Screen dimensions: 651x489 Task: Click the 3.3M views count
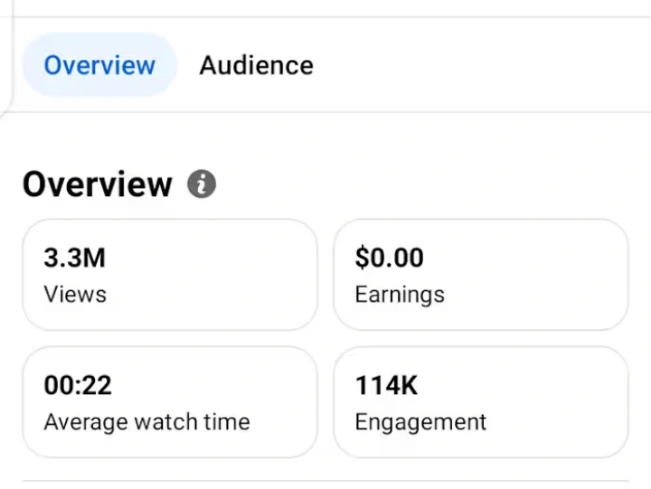(x=74, y=258)
